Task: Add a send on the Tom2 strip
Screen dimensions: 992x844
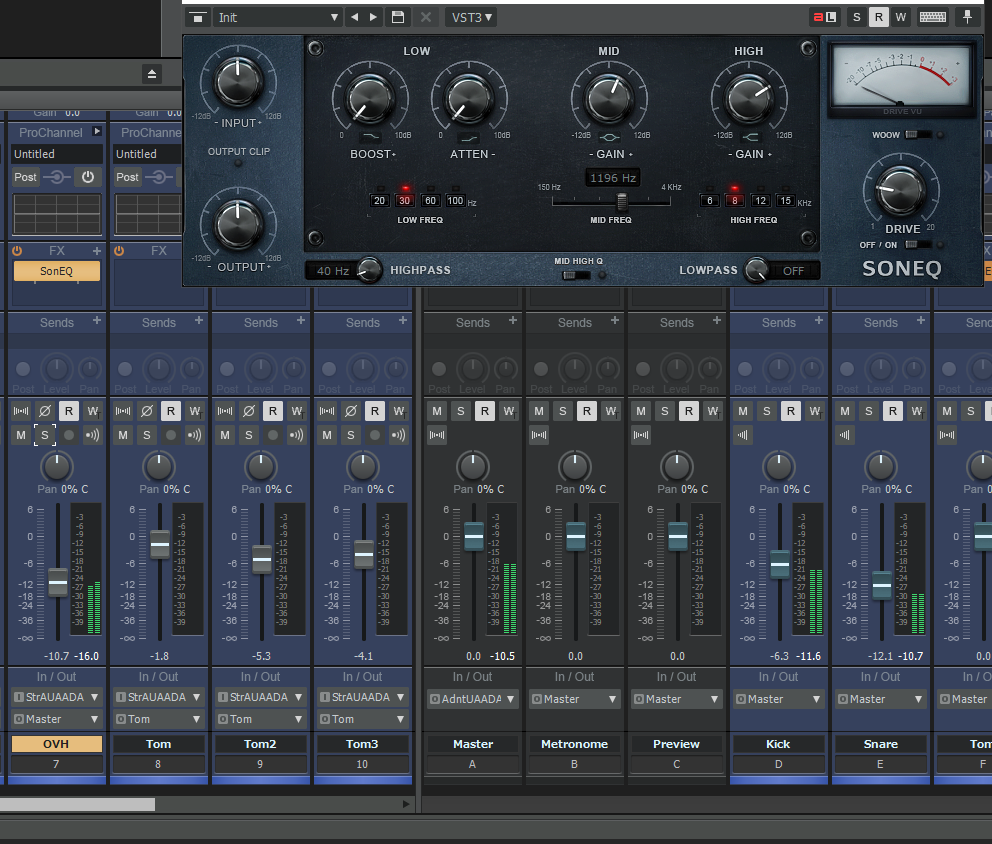Action: [301, 321]
